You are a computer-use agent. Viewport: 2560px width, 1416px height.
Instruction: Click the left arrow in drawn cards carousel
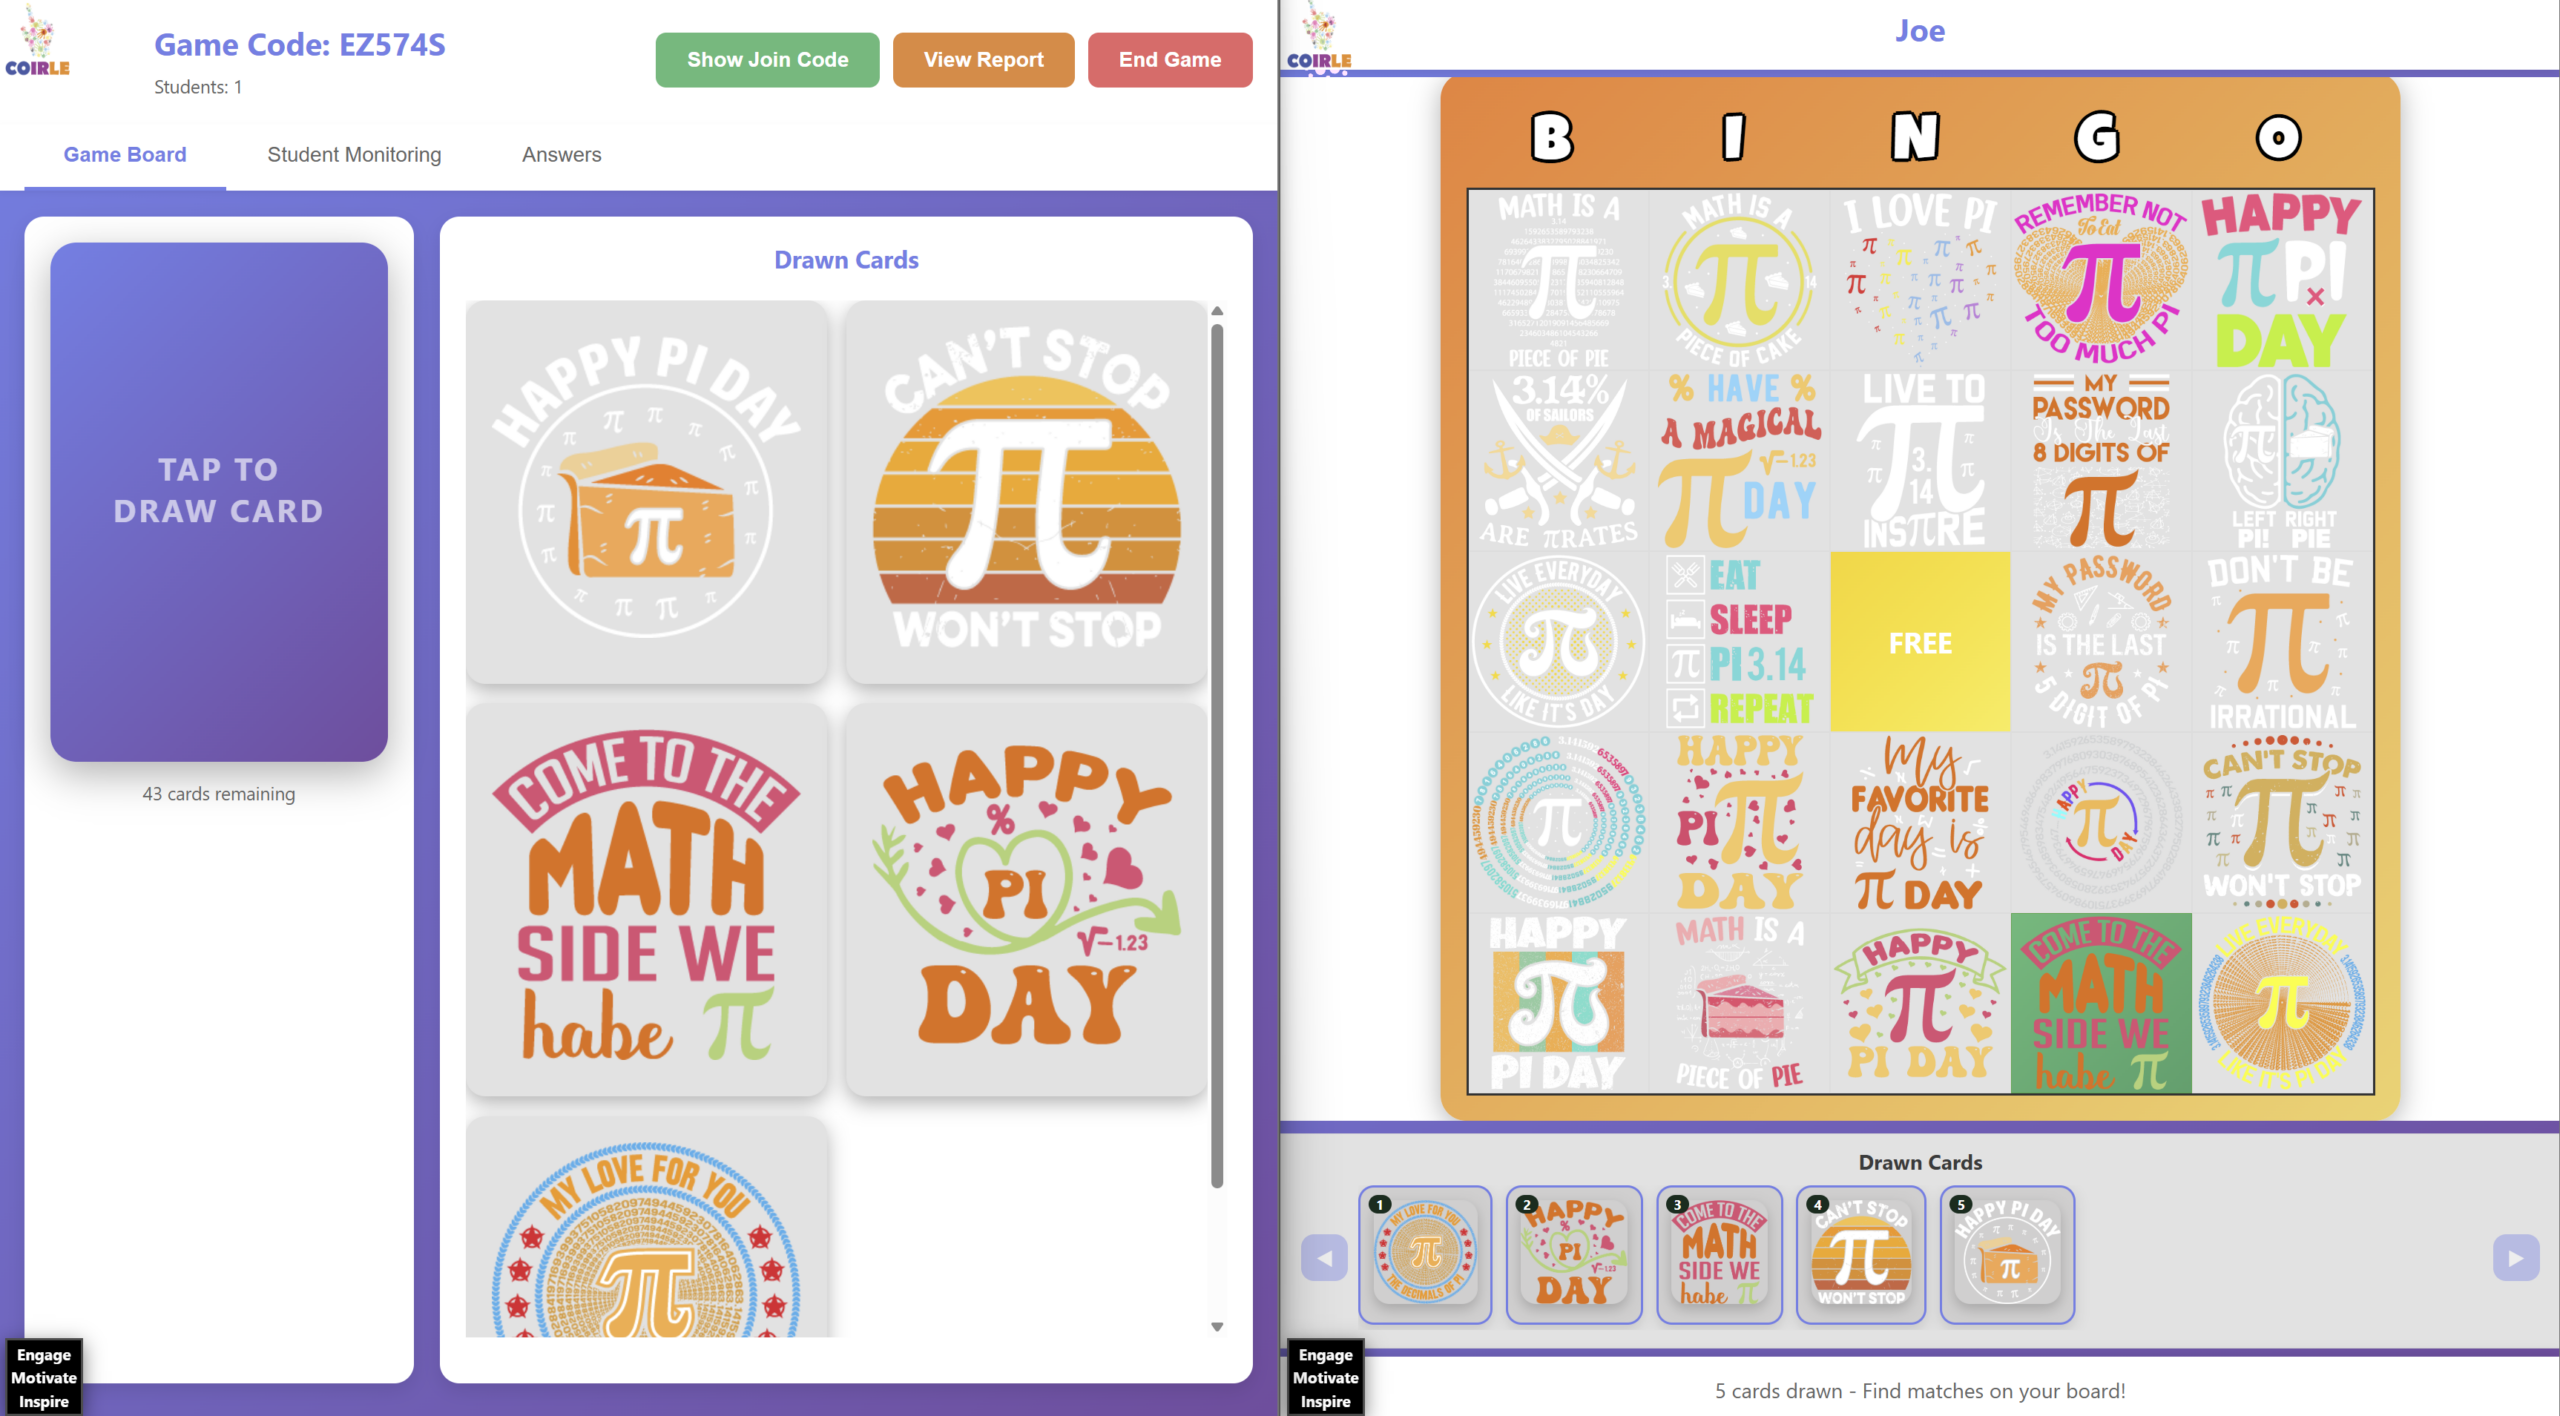(x=1324, y=1258)
